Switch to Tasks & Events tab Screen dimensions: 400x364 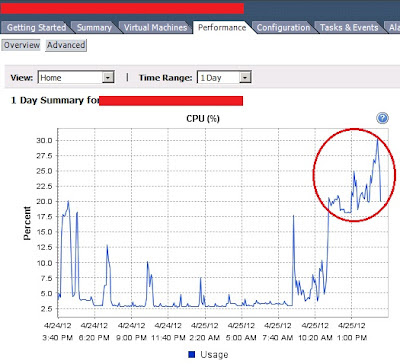[x=349, y=27]
